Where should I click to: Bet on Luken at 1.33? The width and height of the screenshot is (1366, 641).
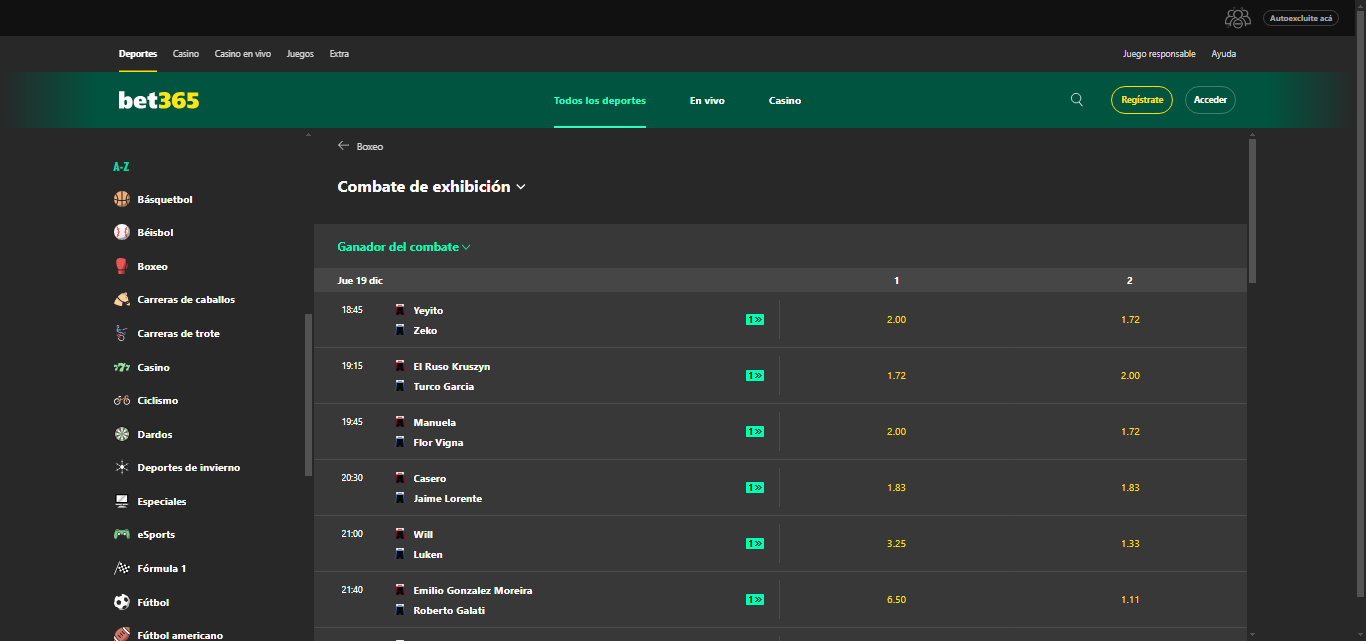[1130, 544]
